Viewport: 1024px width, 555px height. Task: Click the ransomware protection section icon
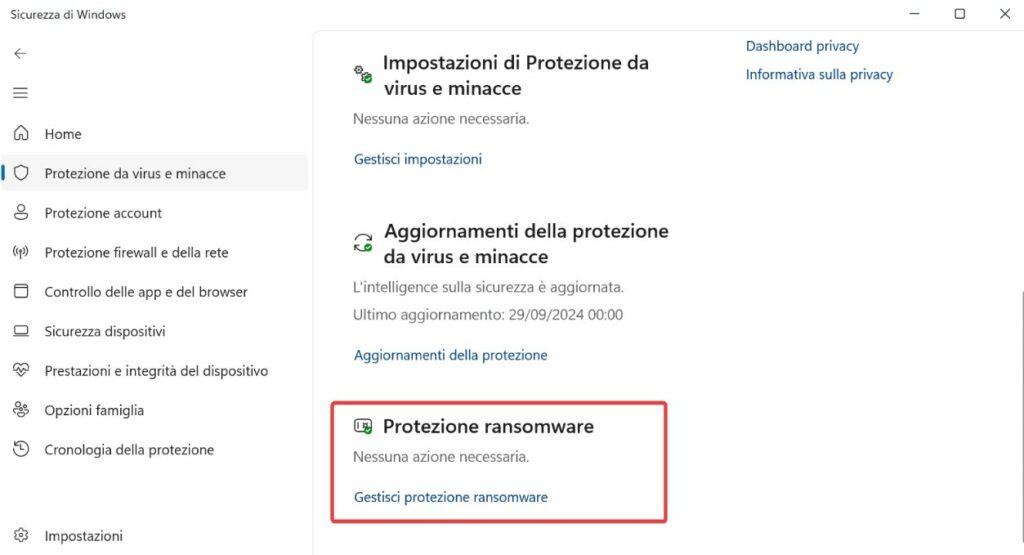(363, 427)
